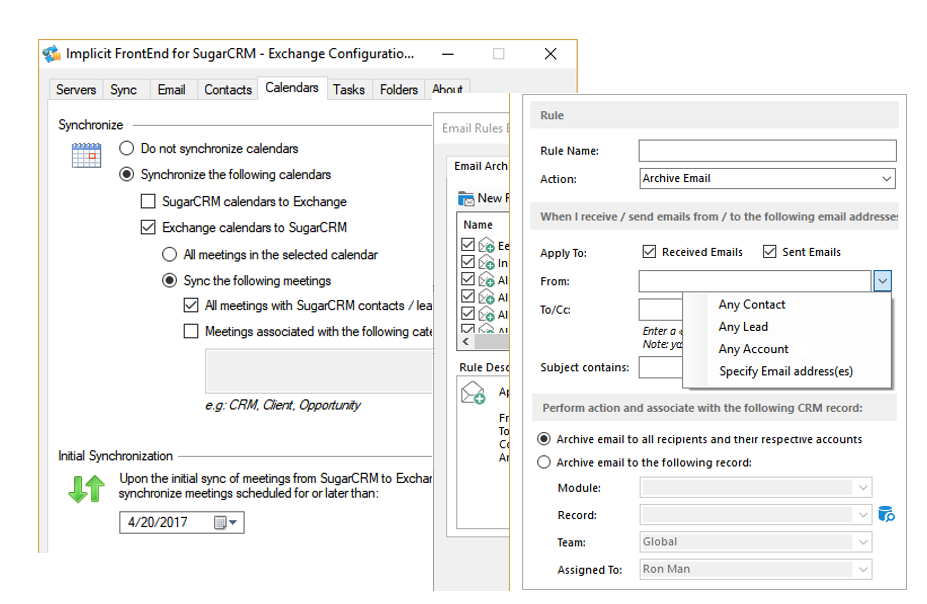Enable SugarCRM calendars to Exchange checkbox
The height and width of the screenshot is (604, 927).
(148, 201)
